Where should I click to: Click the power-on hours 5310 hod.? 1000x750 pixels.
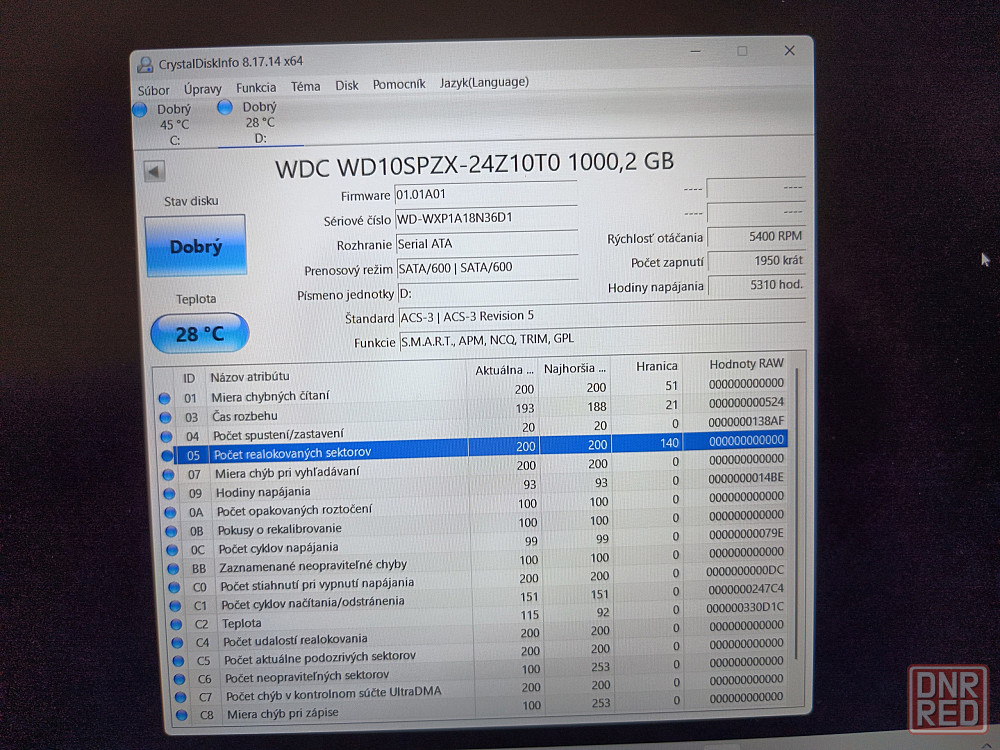[x=757, y=285]
